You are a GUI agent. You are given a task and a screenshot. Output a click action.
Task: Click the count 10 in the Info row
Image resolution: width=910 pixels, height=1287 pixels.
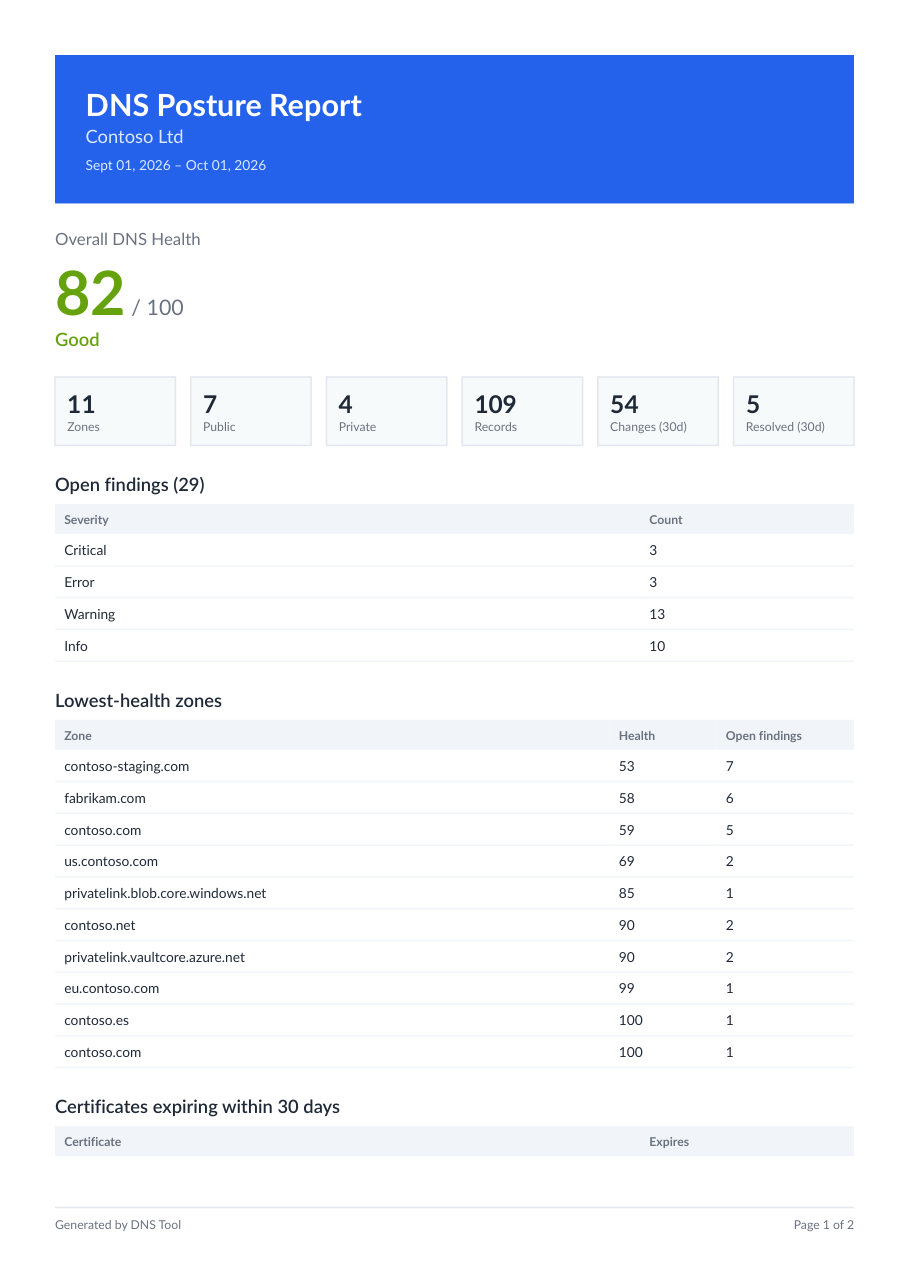[657, 646]
